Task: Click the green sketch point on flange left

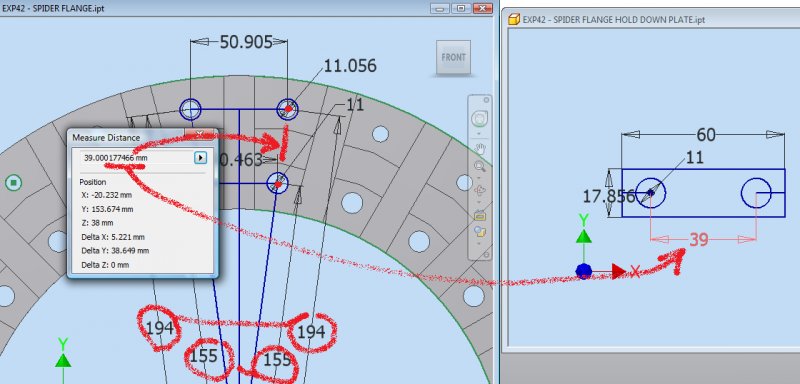Action: (x=13, y=183)
